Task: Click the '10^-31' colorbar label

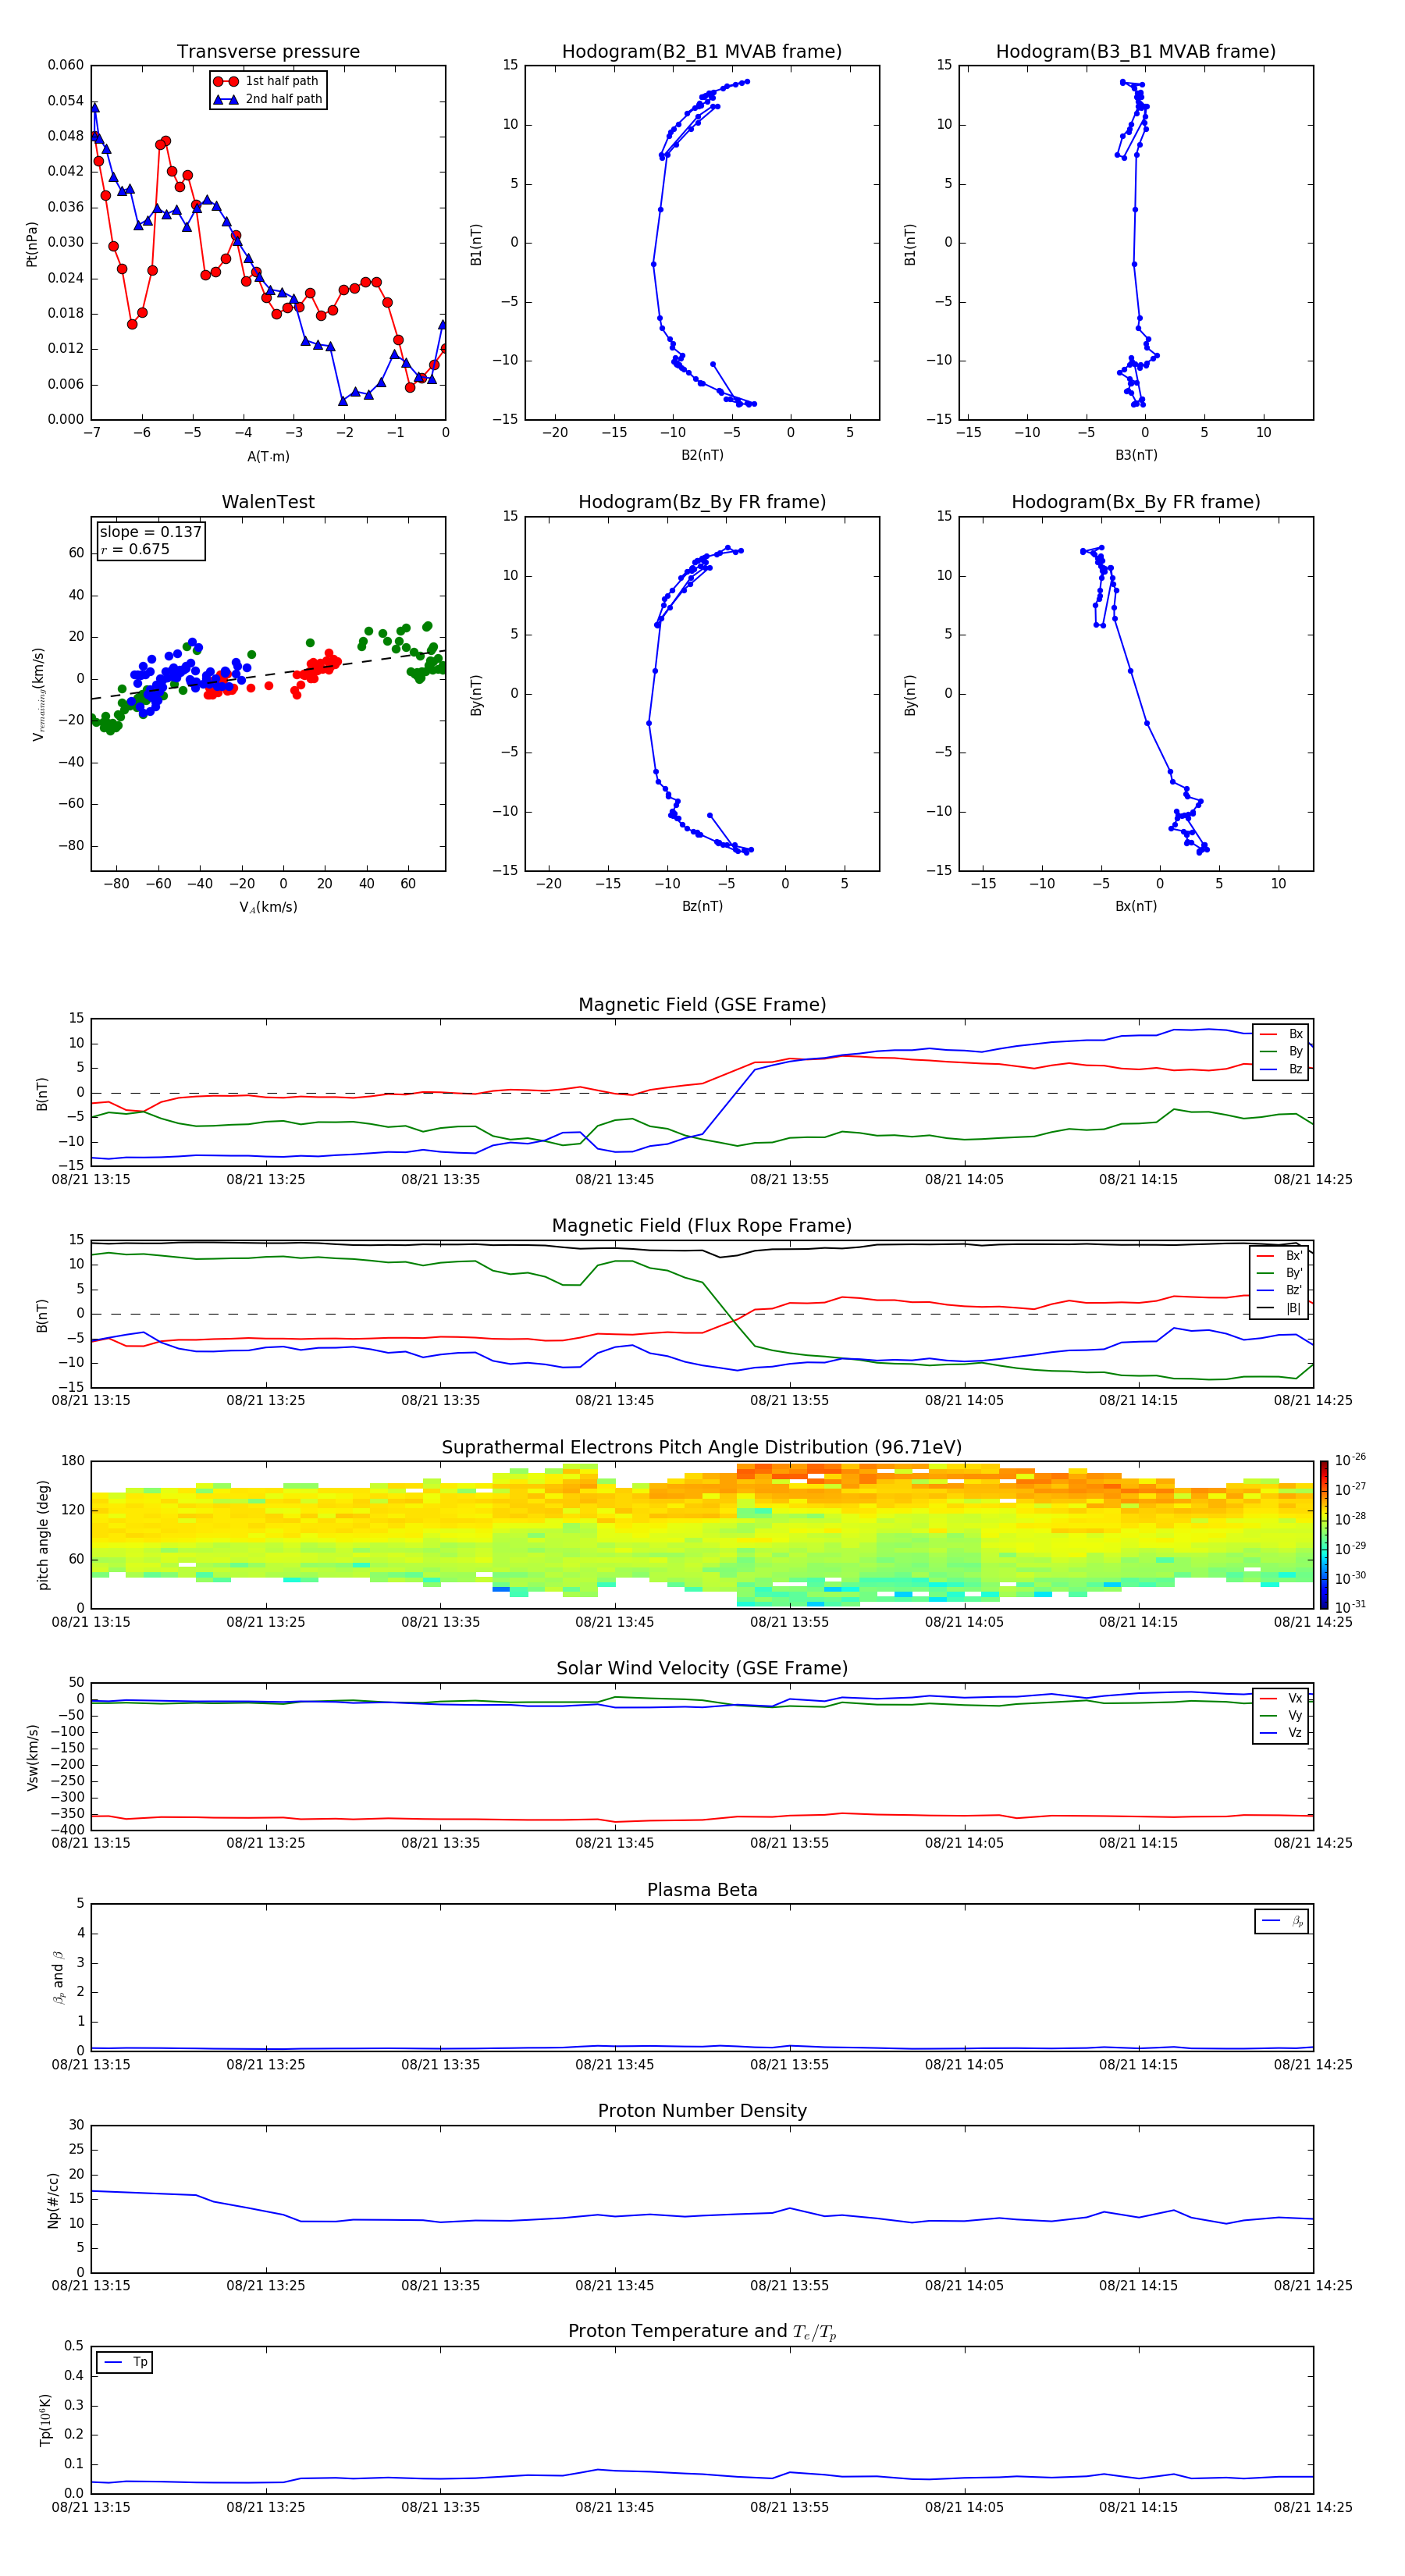Action: [1350, 1607]
